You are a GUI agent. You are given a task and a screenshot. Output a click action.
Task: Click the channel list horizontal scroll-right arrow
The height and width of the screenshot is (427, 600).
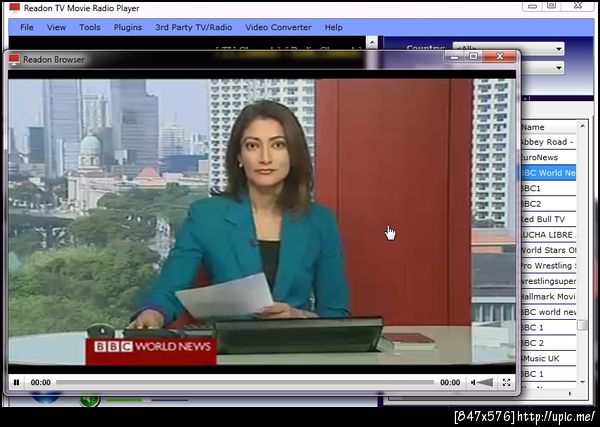click(570, 393)
